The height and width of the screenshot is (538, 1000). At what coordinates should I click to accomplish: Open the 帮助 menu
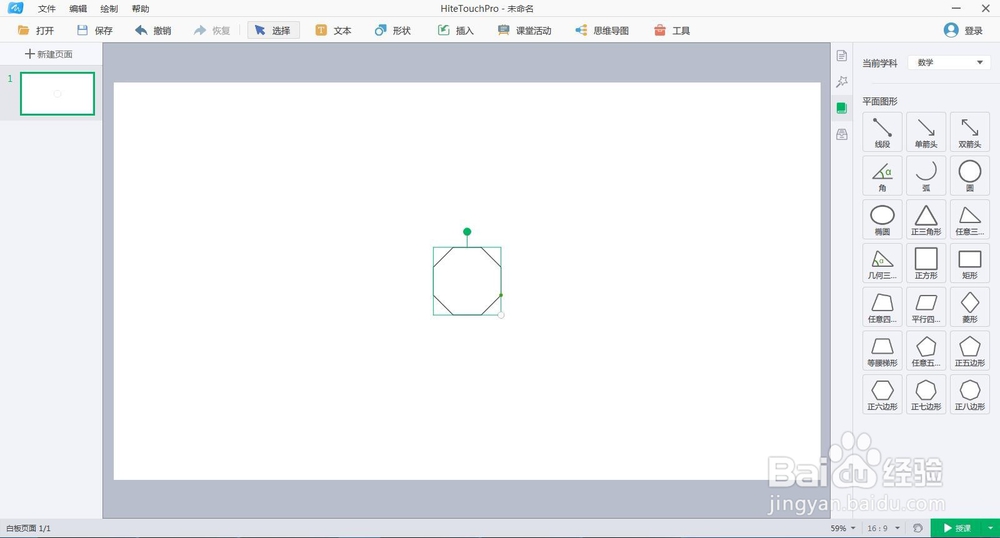coord(140,9)
